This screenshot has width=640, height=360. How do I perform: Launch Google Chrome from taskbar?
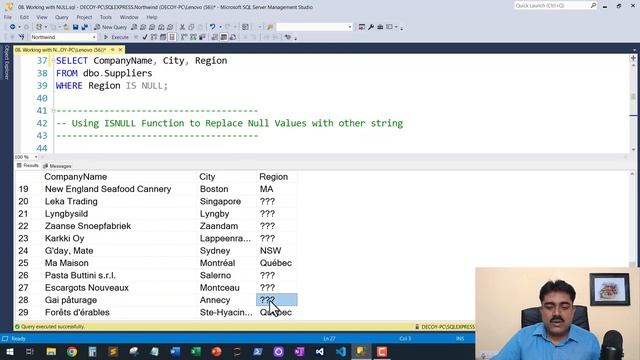click(x=72, y=351)
